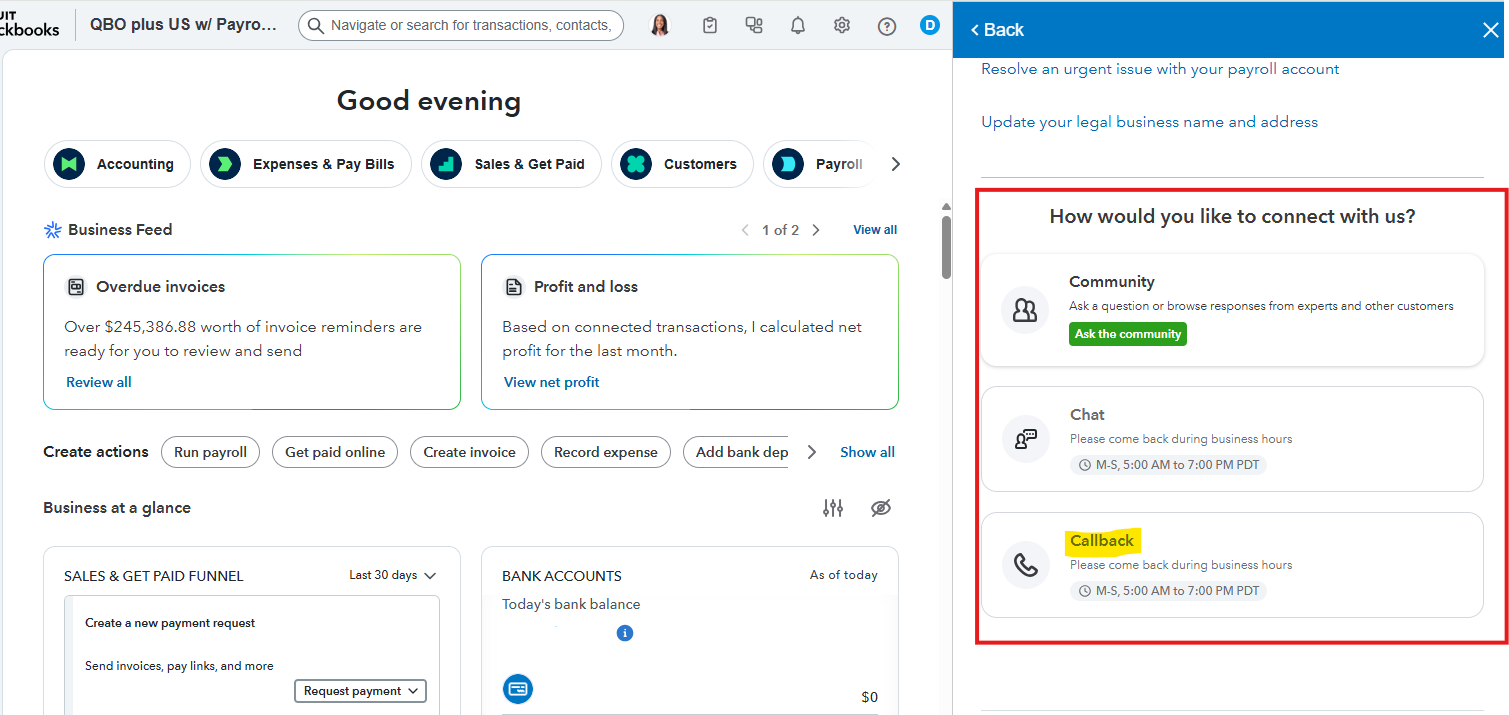Open the Request payment dropdown
Viewport: 1509px width, 715px height.
click(x=360, y=691)
